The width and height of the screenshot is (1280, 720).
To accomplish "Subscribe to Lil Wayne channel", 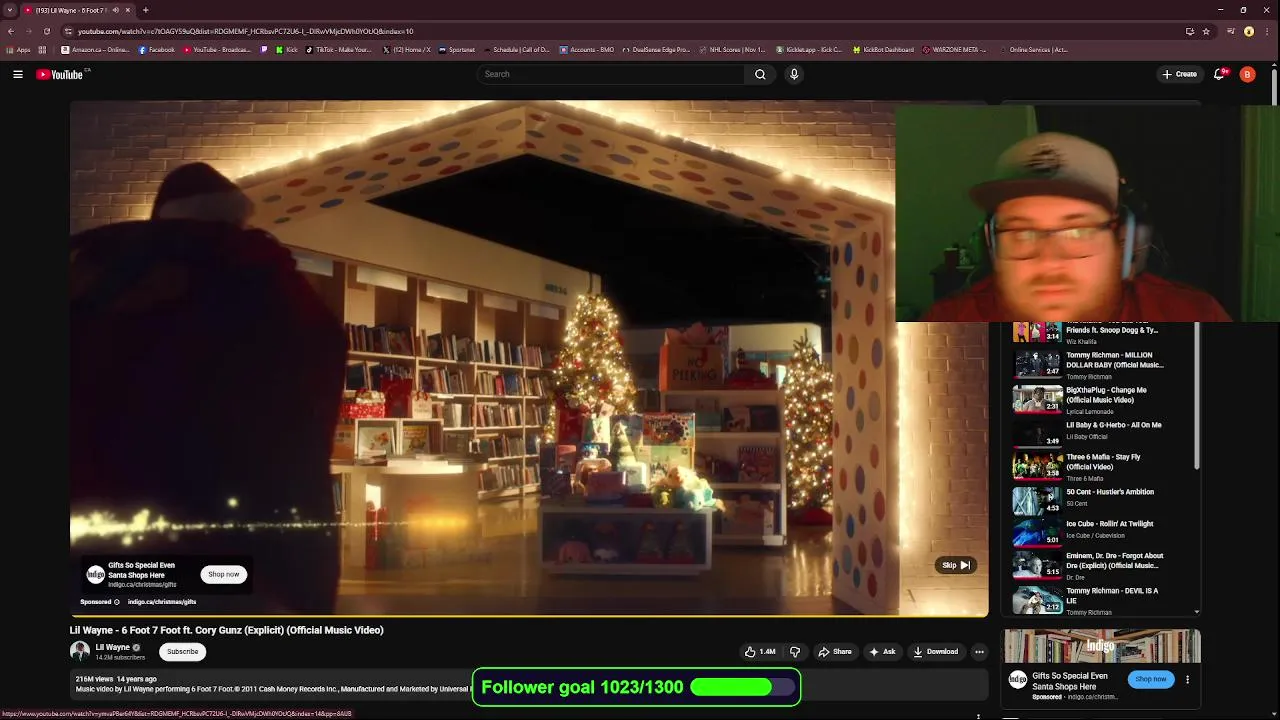I will (x=182, y=651).
